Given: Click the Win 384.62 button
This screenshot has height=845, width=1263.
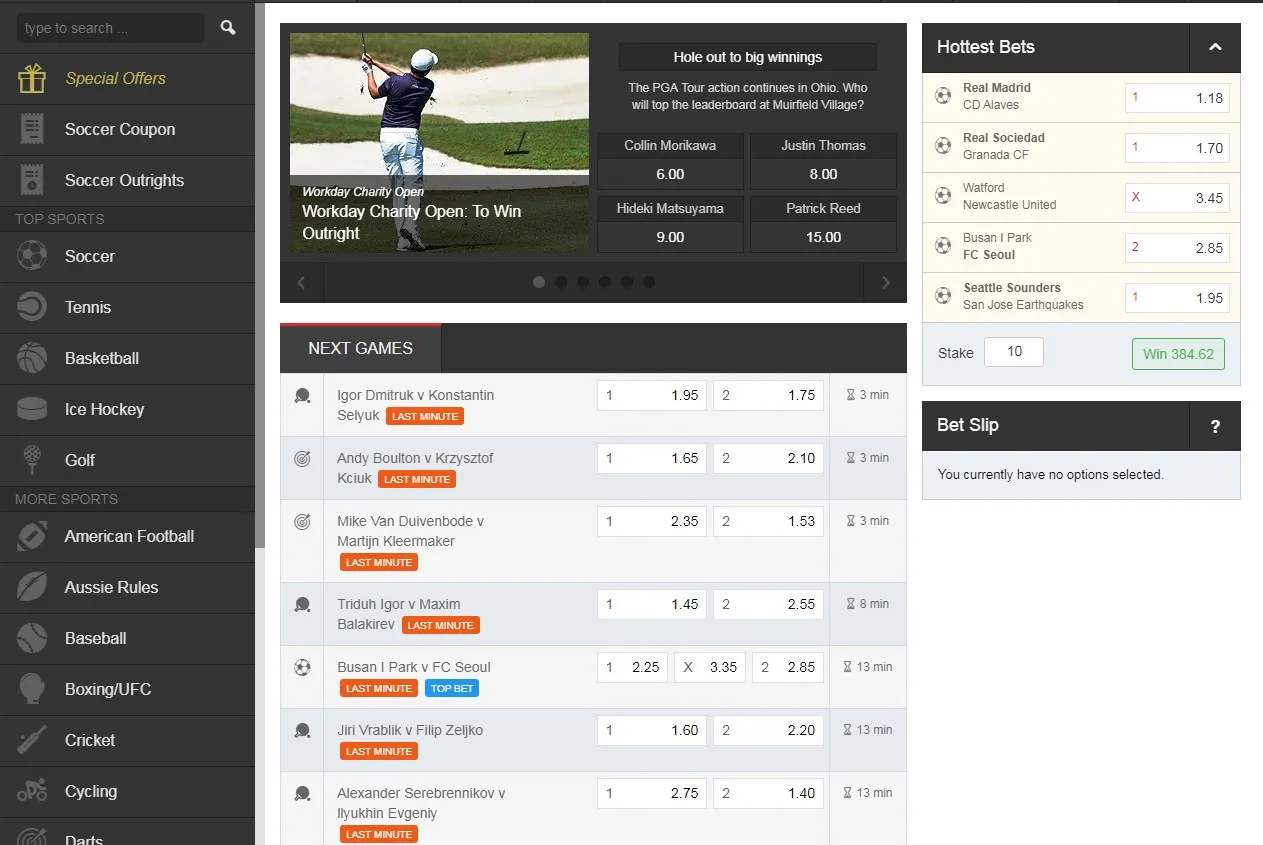Looking at the screenshot, I should 1178,354.
